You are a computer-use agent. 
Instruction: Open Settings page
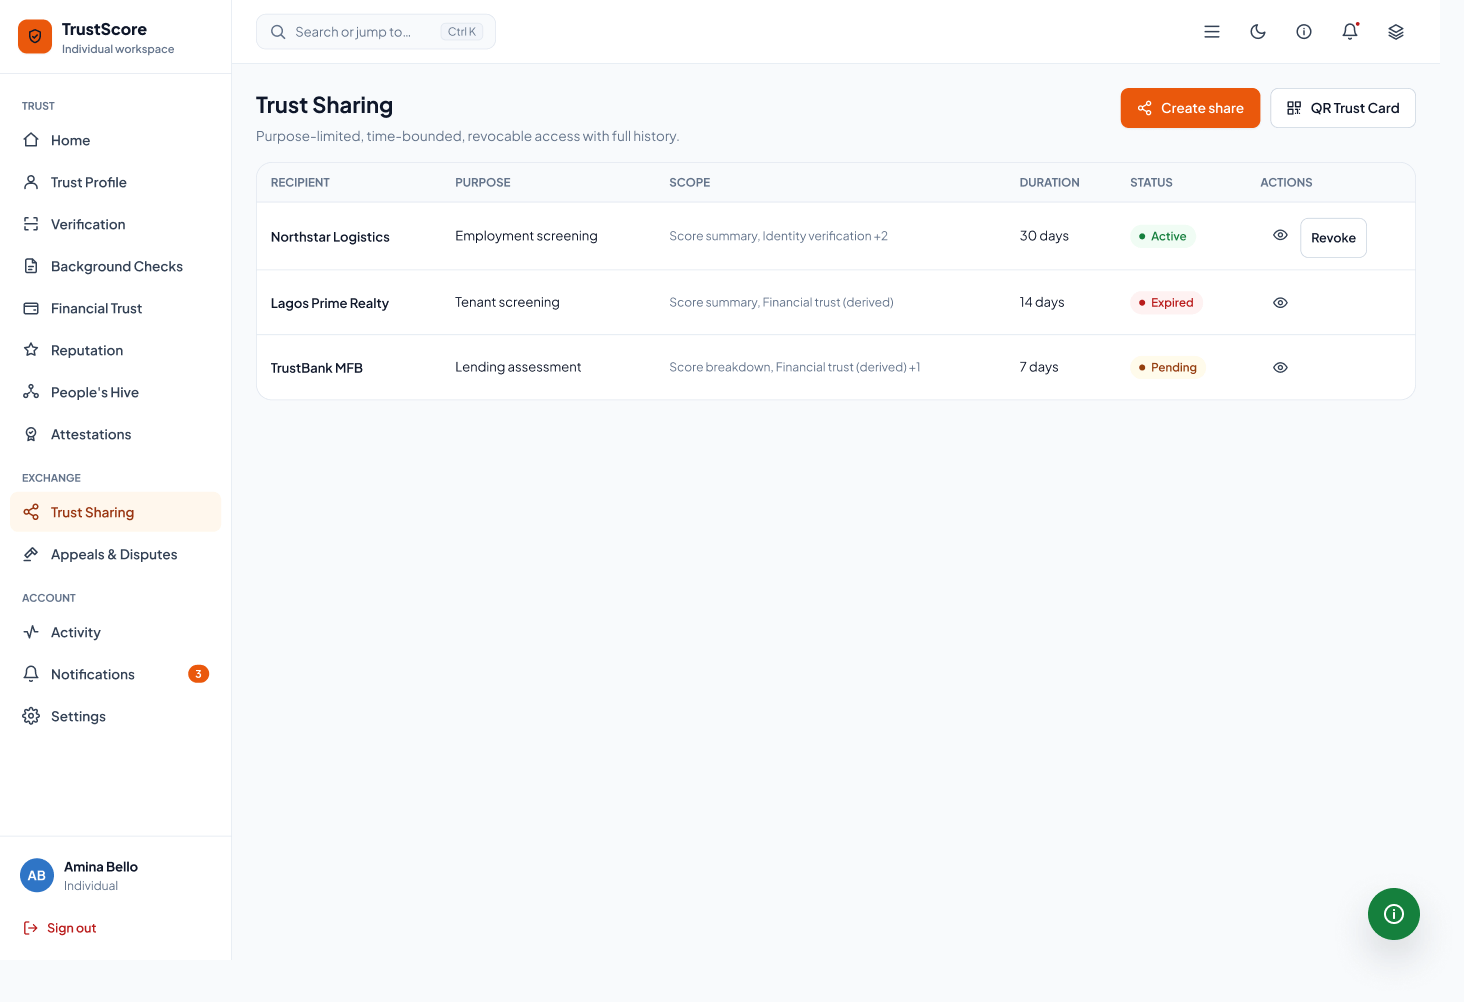click(x=115, y=716)
